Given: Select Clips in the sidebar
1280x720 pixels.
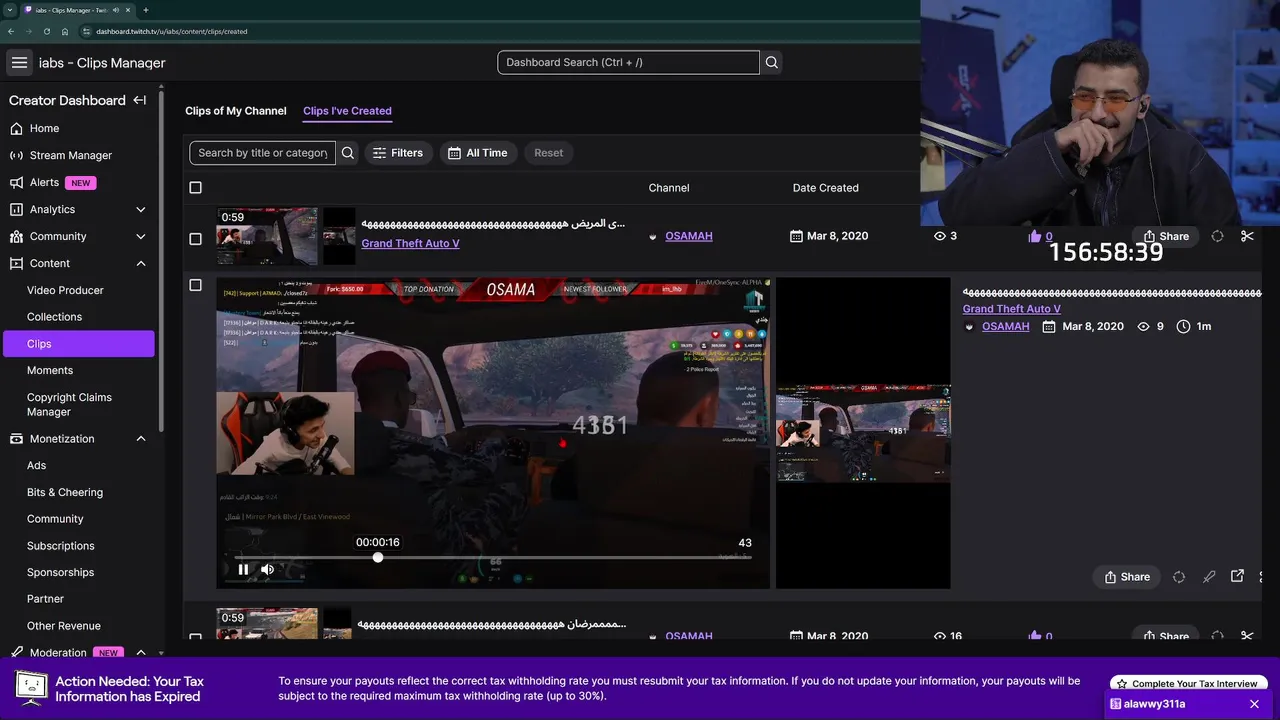Looking at the screenshot, I should [78, 343].
